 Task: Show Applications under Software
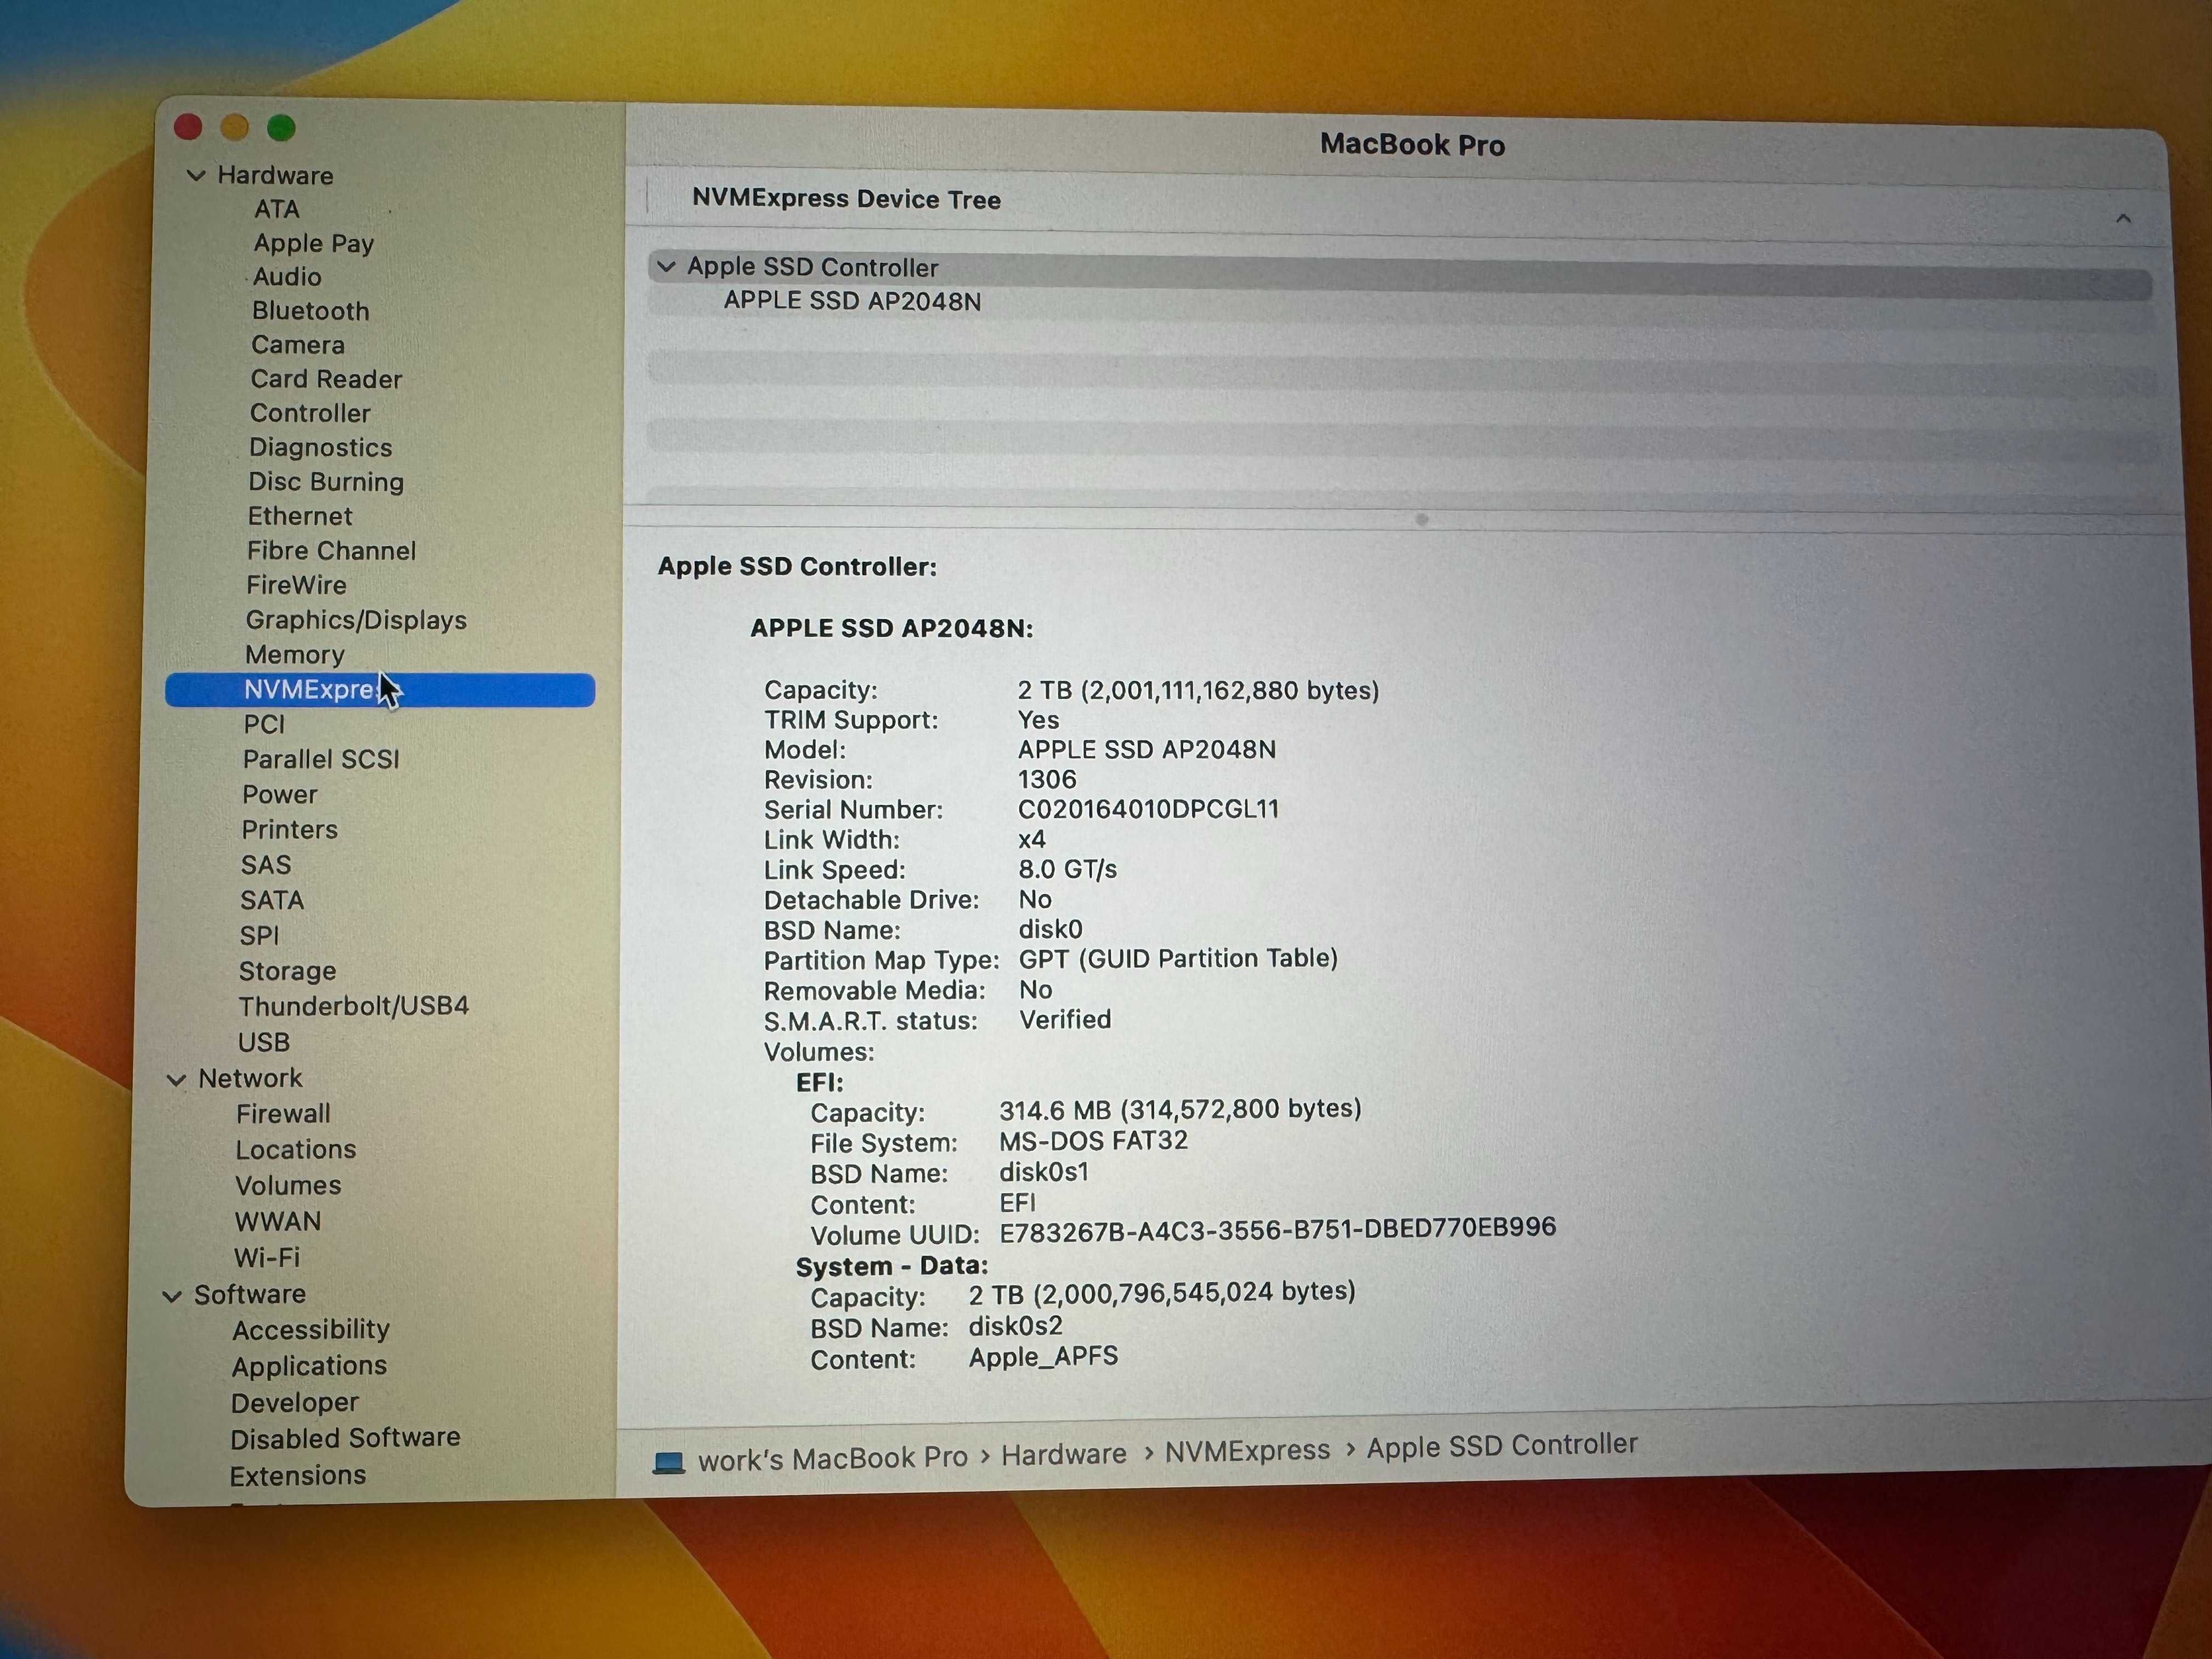[x=309, y=1366]
